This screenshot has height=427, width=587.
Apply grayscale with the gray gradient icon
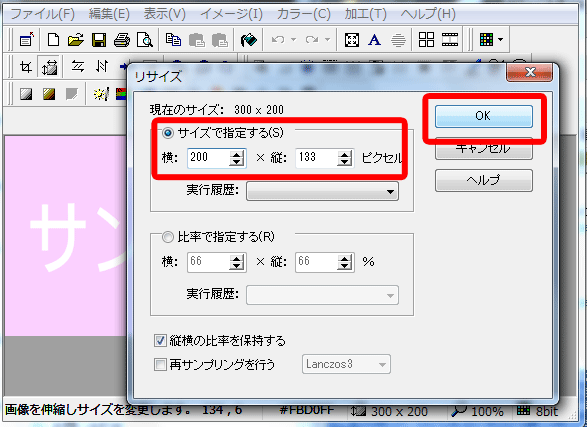pos(26,94)
